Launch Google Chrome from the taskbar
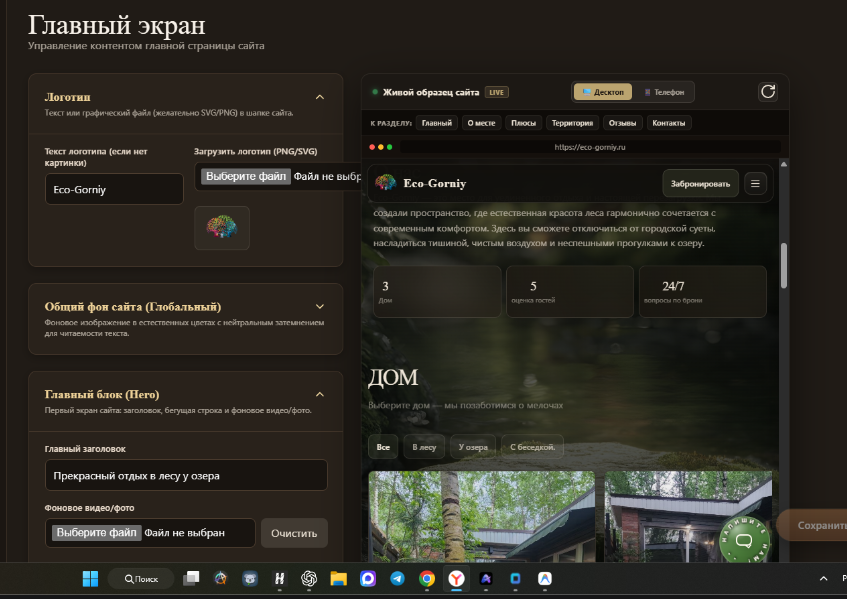The image size is (847, 599). pyautogui.click(x=427, y=578)
